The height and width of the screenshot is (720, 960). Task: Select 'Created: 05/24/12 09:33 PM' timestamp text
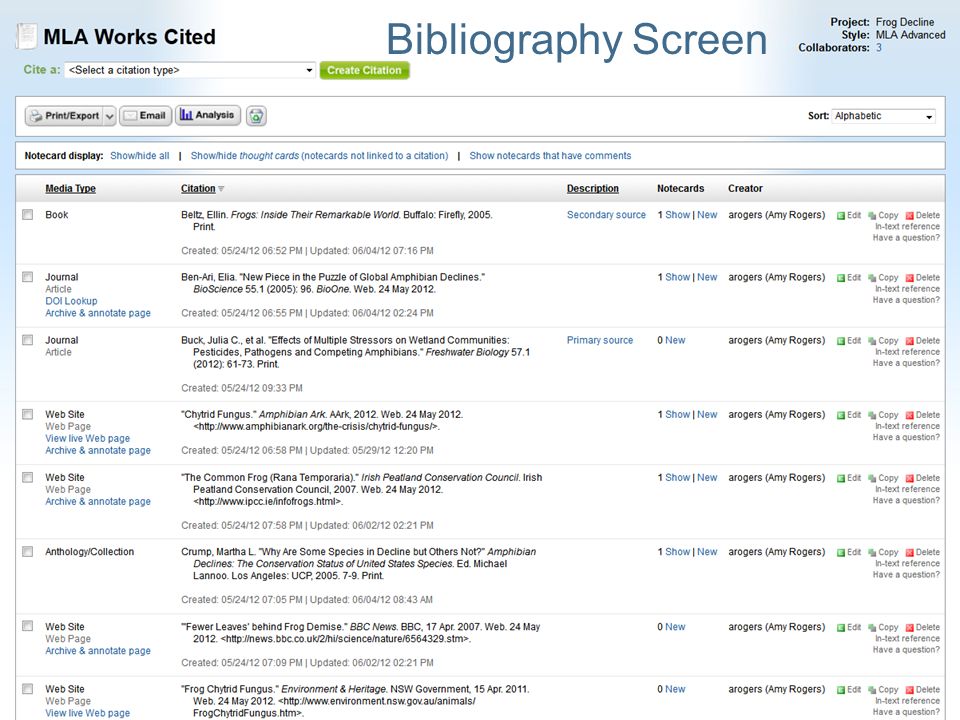click(242, 388)
